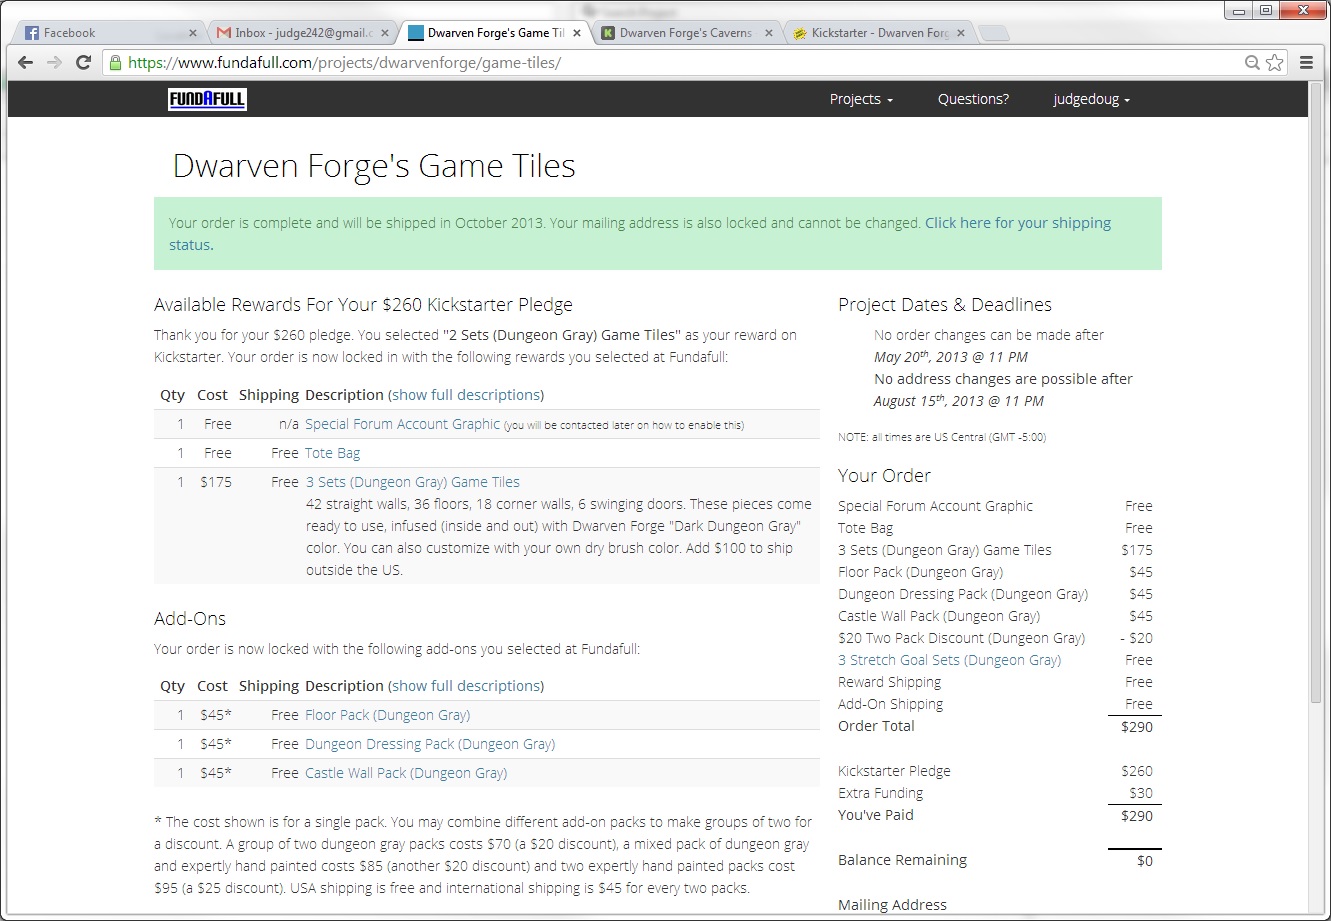Viewport: 1331px width, 921px height.
Task: Click the browser Back arrow
Action: pyautogui.click(x=26, y=62)
